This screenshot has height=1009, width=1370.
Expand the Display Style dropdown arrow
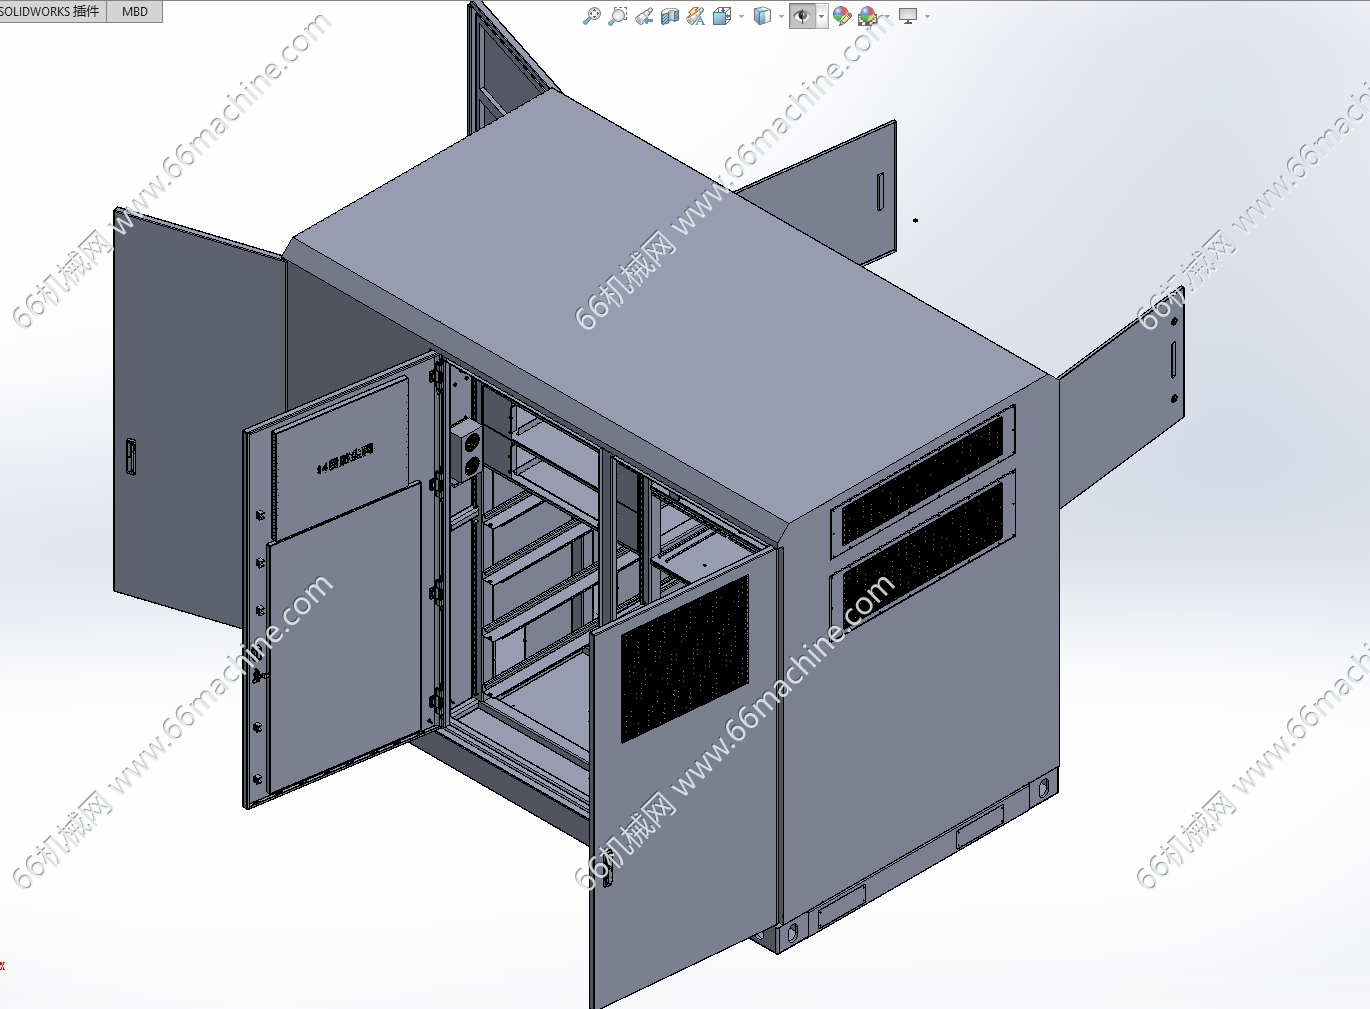[x=781, y=16]
